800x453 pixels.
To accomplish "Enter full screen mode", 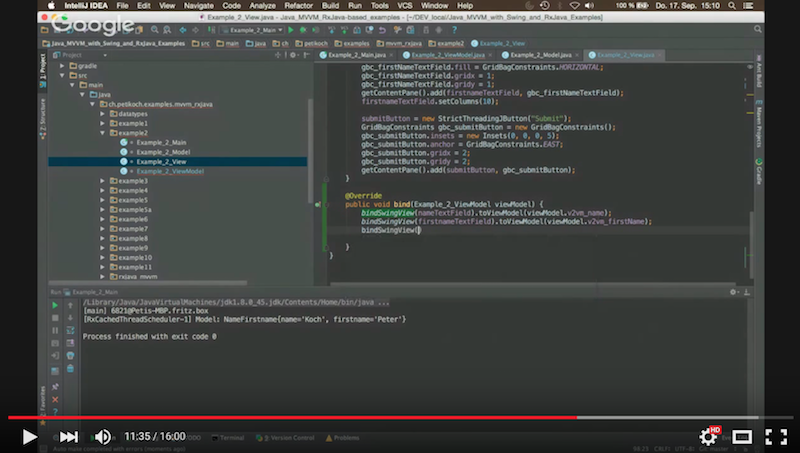I will point(776,437).
